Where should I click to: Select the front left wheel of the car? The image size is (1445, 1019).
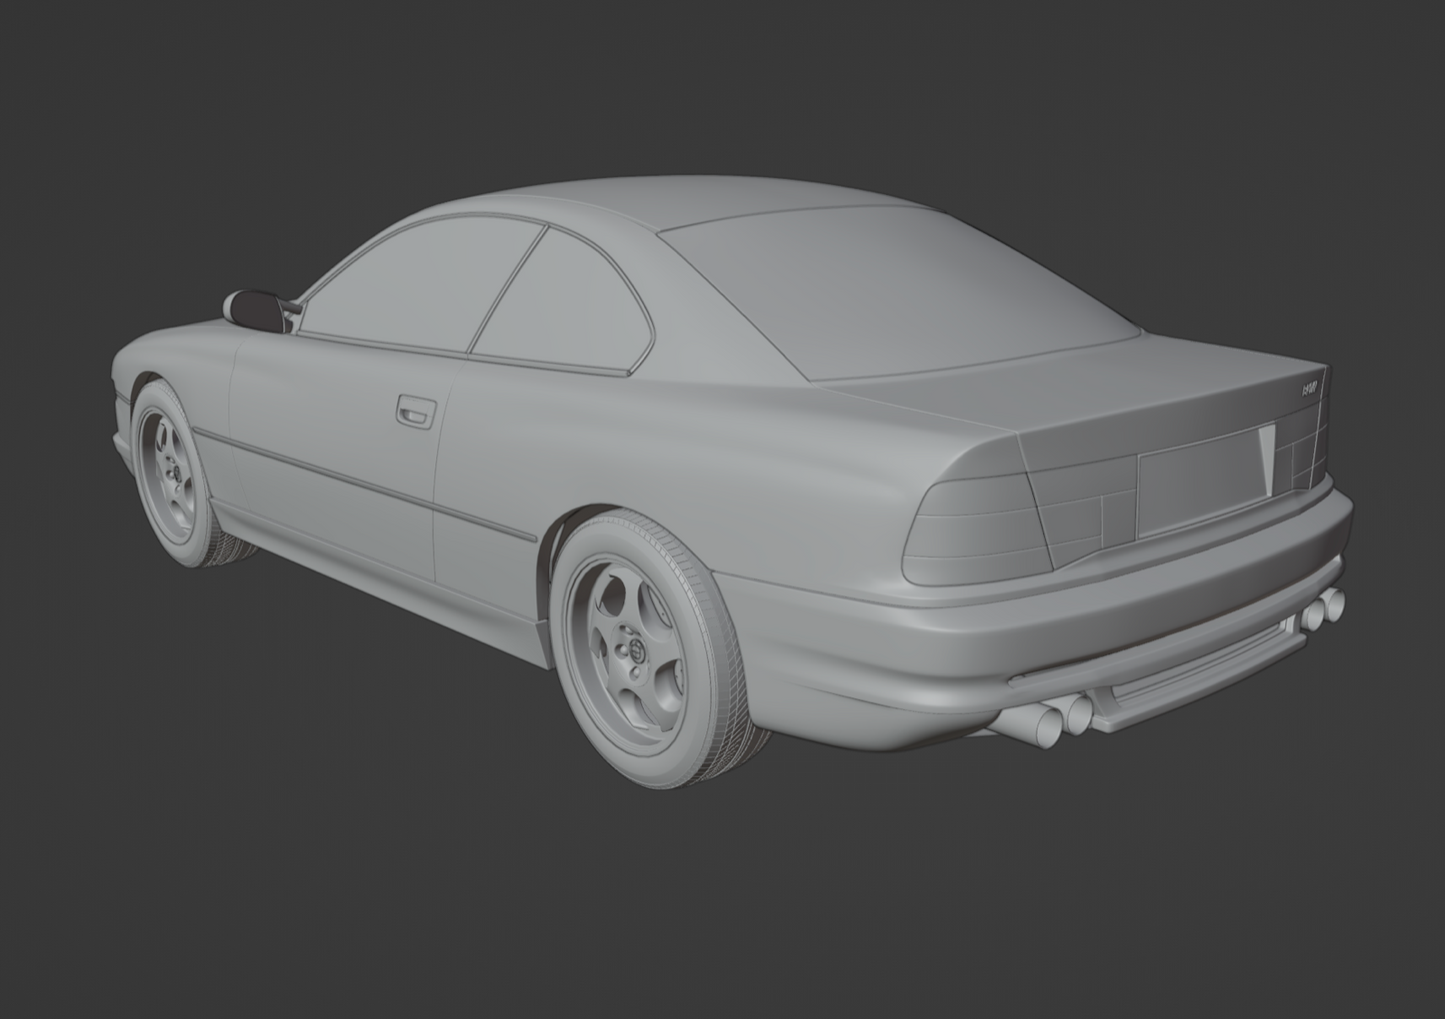click(x=183, y=475)
